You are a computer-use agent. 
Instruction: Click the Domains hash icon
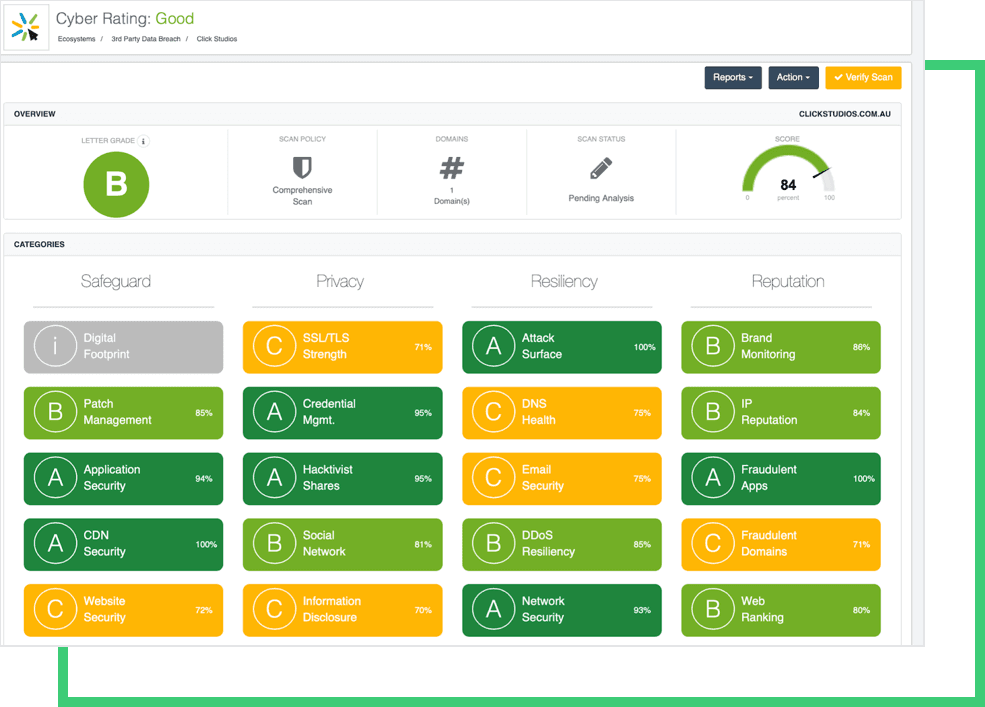click(452, 168)
